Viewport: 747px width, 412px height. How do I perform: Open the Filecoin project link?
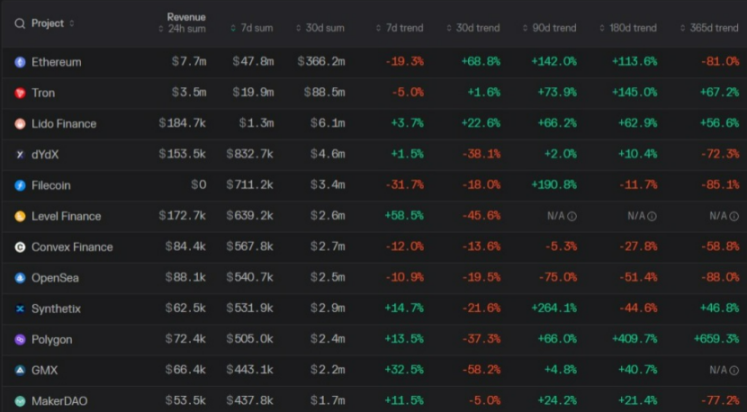[x=51, y=185]
